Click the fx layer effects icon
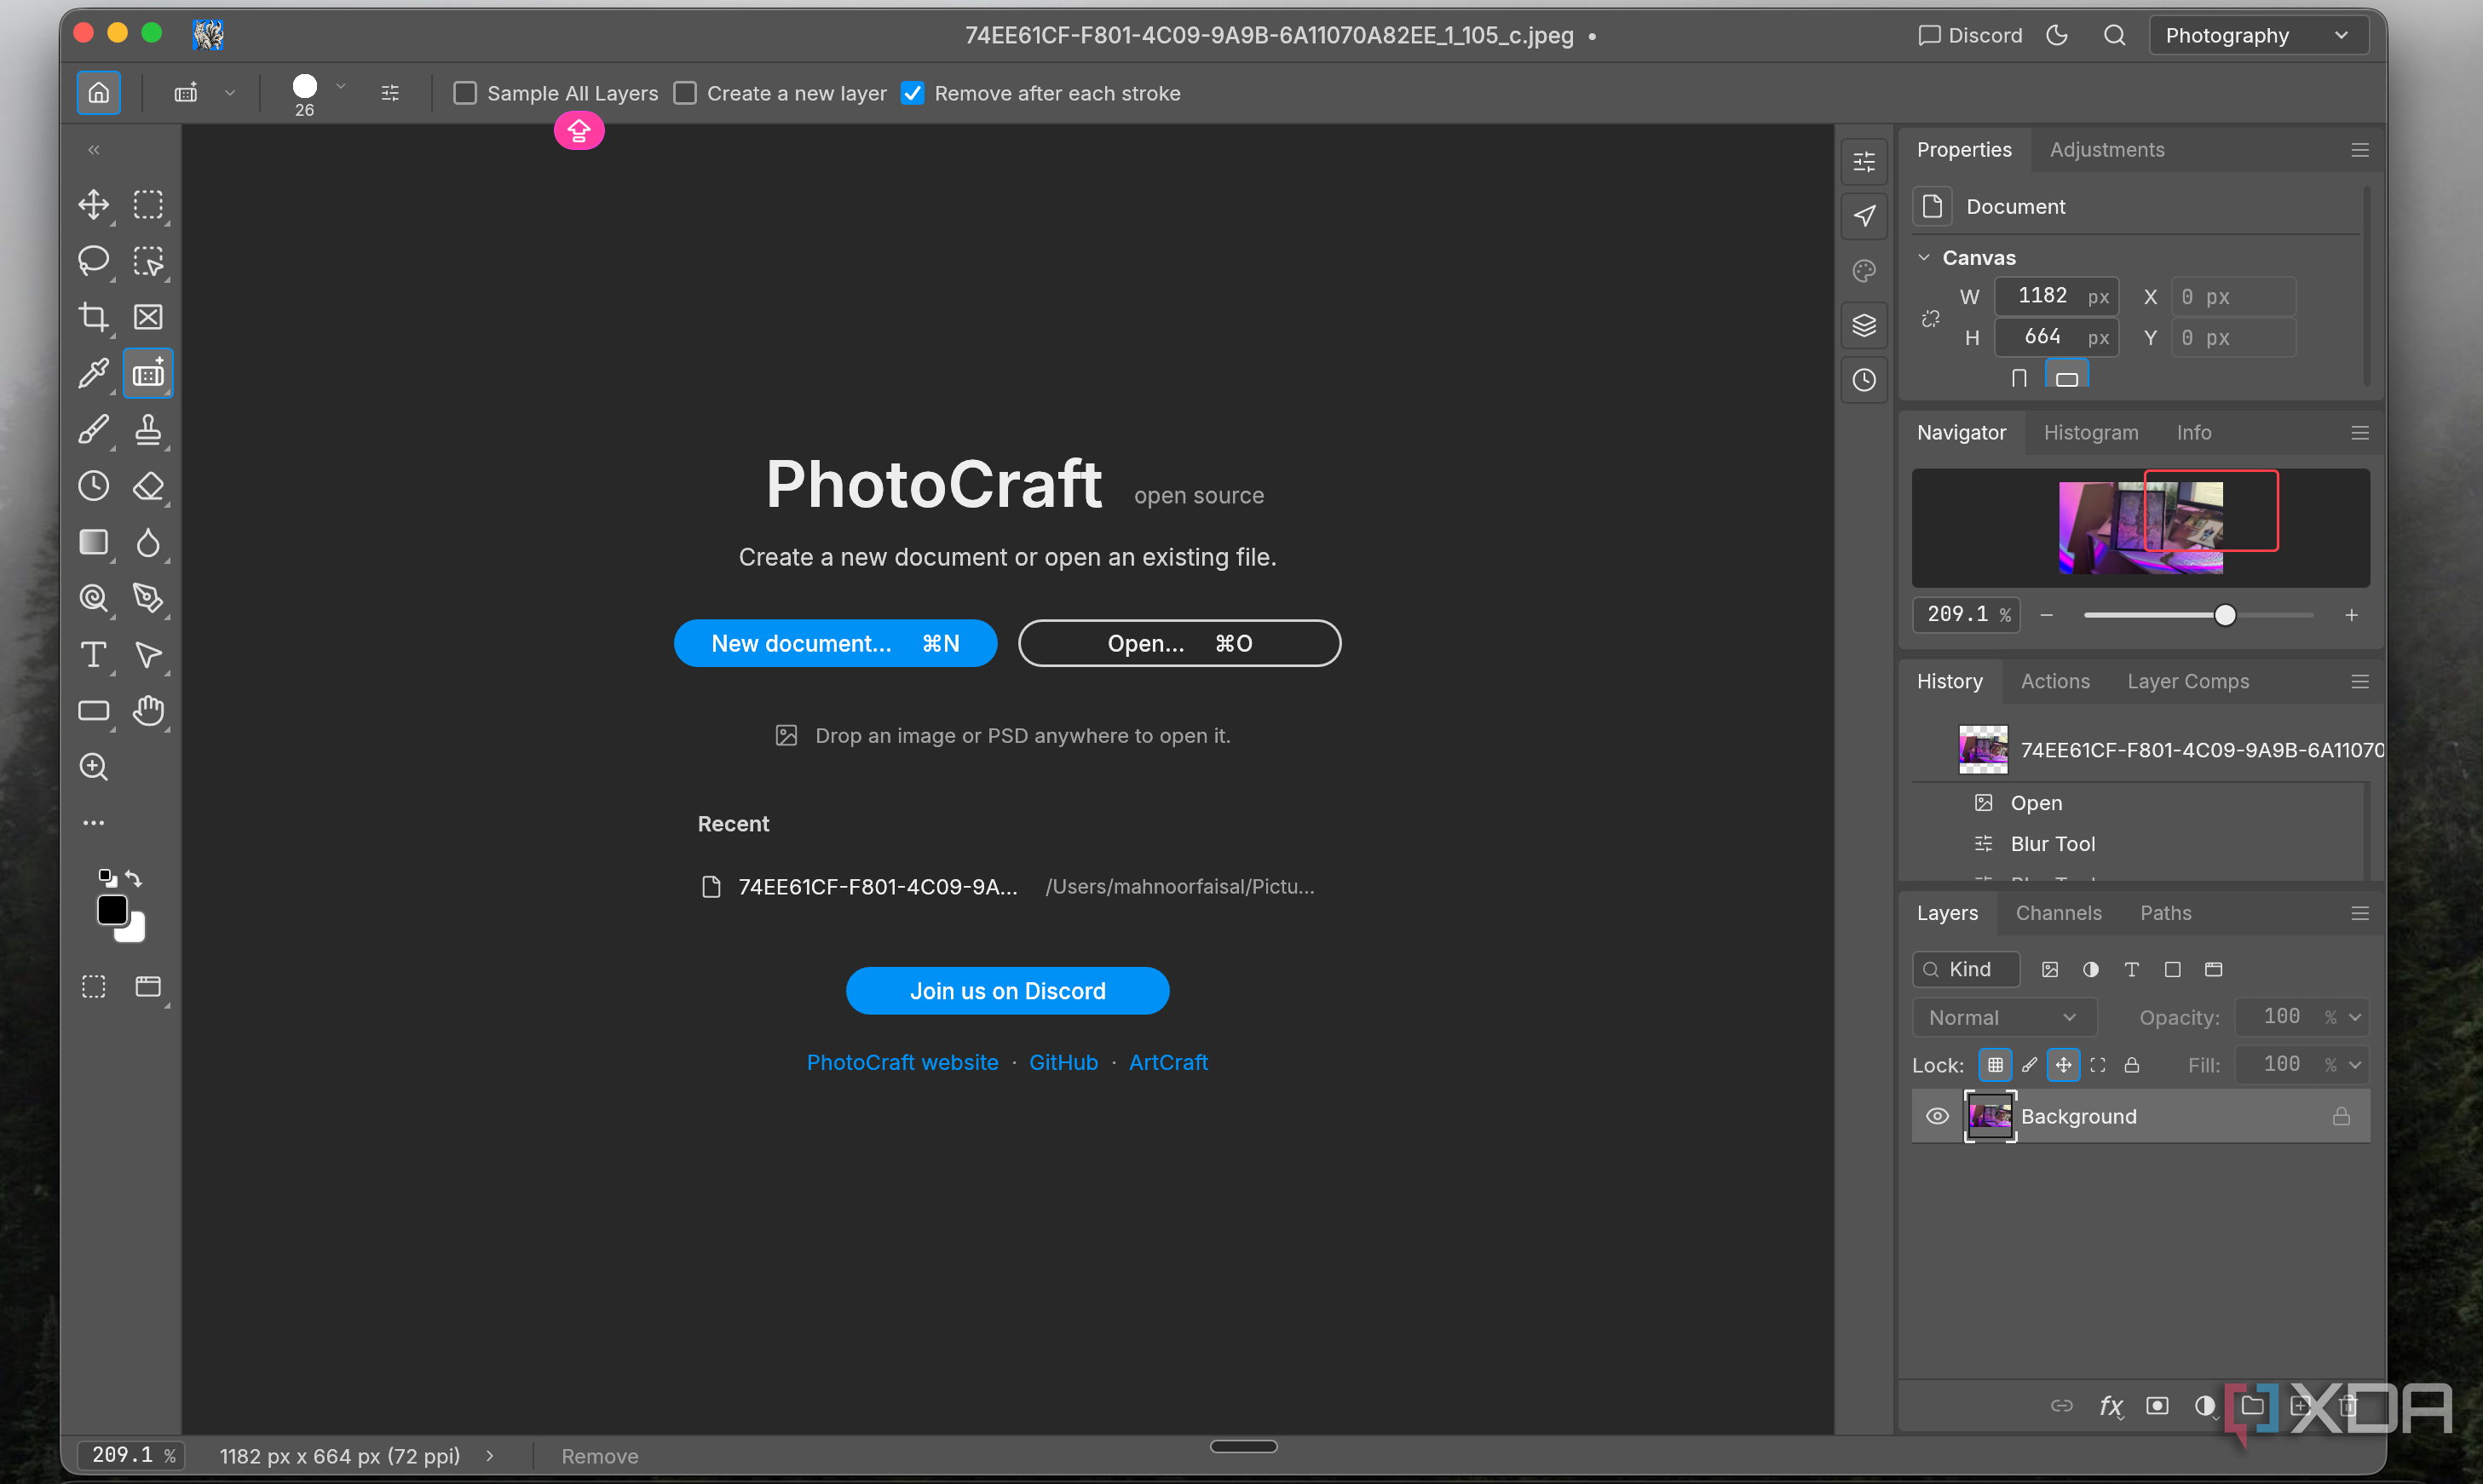Screen dimensions: 2483x1484 pos(2111,1406)
